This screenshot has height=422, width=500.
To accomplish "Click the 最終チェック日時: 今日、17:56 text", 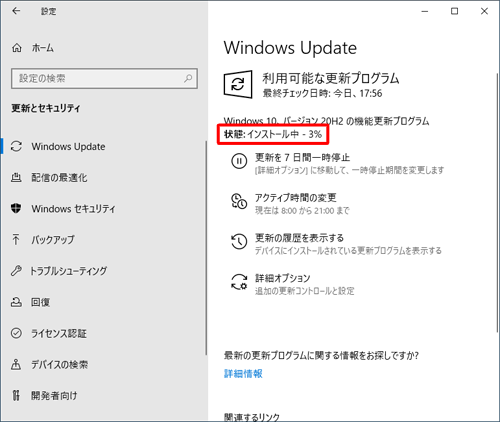I will (322, 93).
